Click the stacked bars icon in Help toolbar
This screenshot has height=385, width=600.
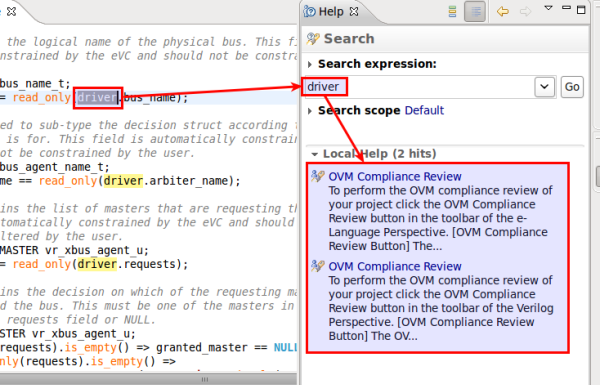point(452,11)
